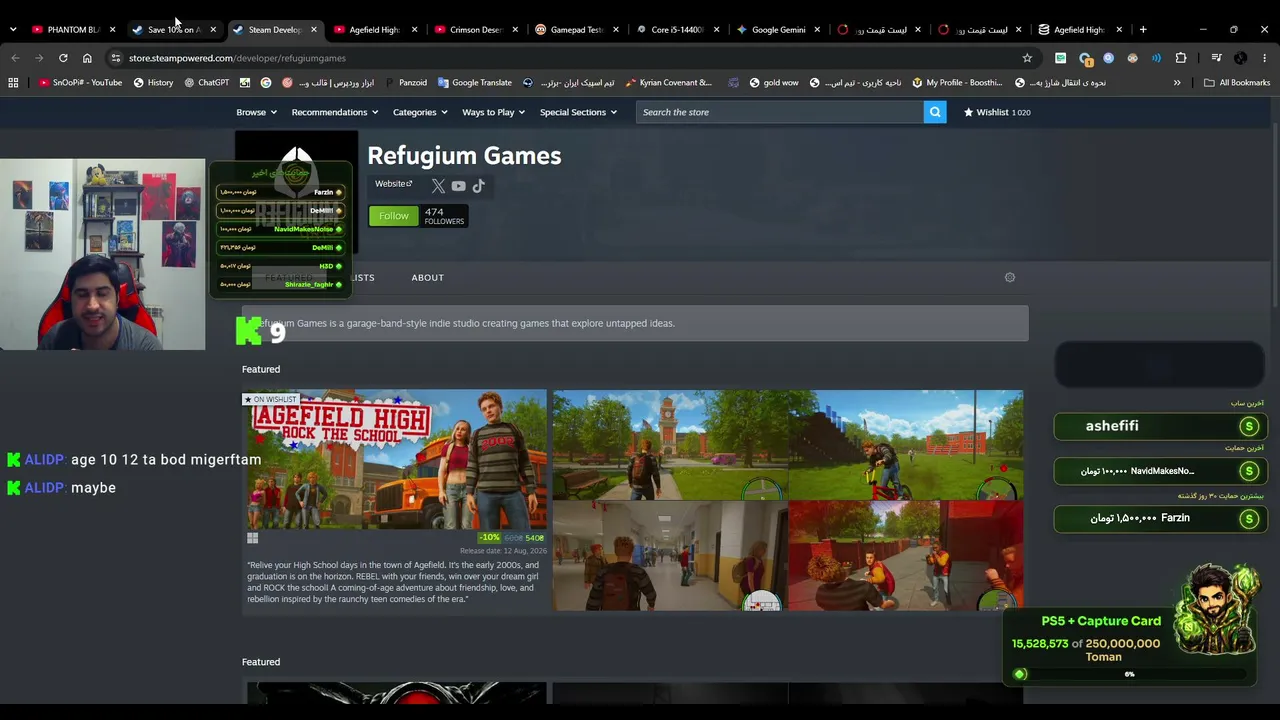The image size is (1280, 720).
Task: Open the tab search chevron in Chrome
Action: [13, 29]
